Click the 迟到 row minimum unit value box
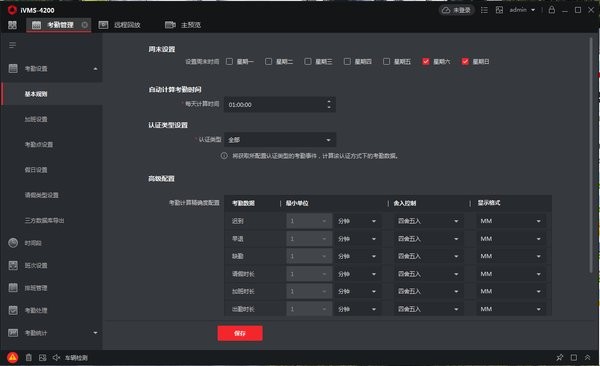Viewport: 600px width, 366px height. tap(309, 221)
